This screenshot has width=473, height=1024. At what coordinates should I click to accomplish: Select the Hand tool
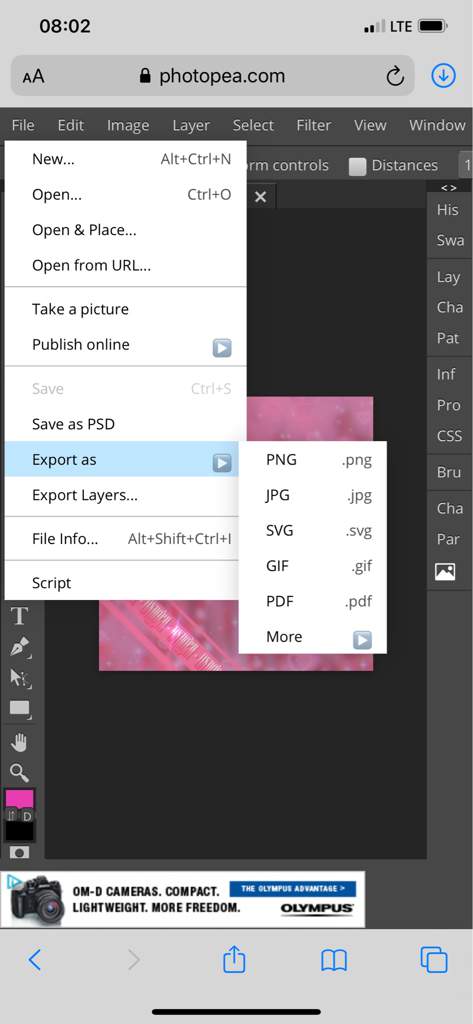pyautogui.click(x=20, y=743)
